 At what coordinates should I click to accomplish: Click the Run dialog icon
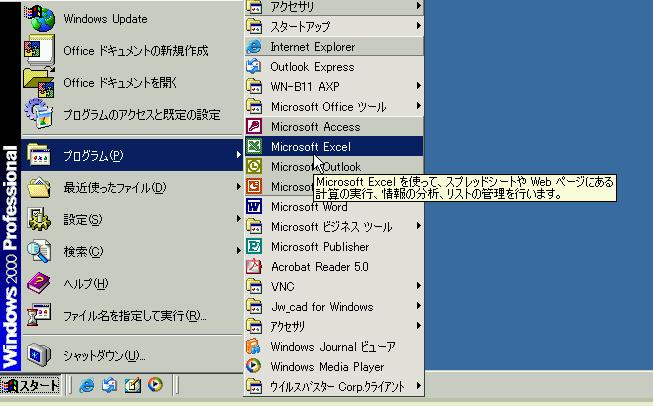click(x=39, y=315)
